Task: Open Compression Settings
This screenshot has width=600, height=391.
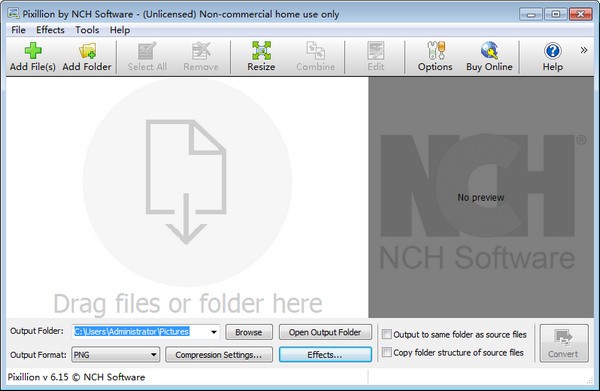Action: click(x=218, y=355)
